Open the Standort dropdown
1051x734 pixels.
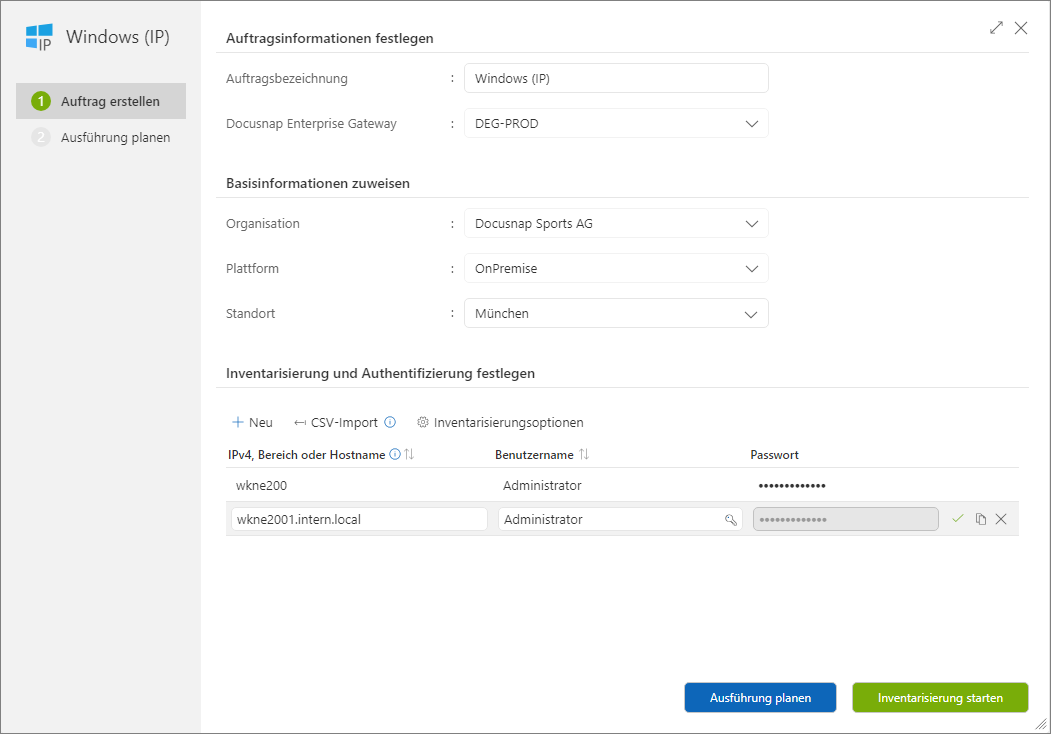point(616,313)
